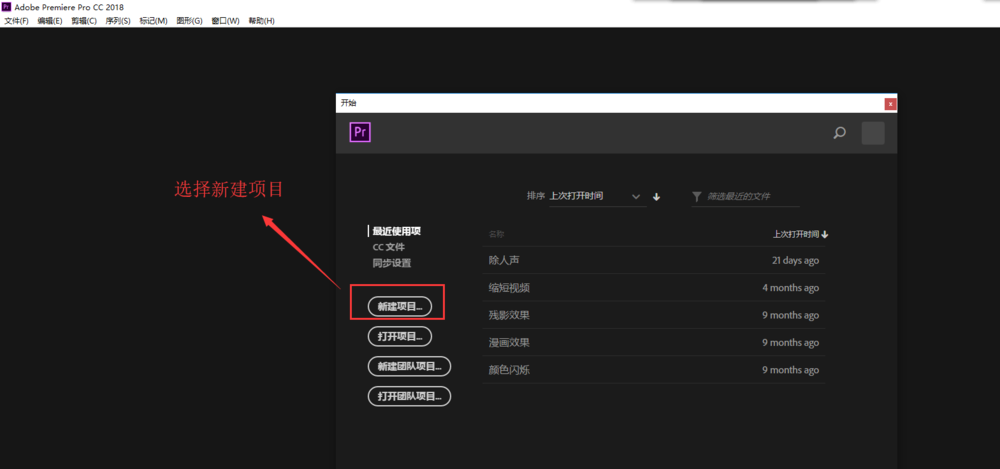Open the user profile avatar
1000x469 pixels.
(872, 133)
